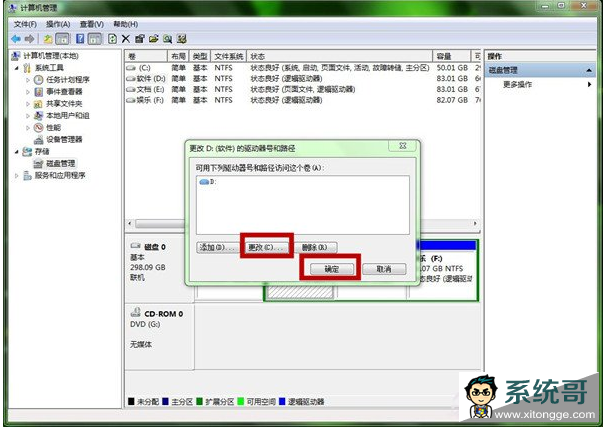This screenshot has height=427, width=604.
Task: Open the 文件(F) menu
Action: [25, 24]
